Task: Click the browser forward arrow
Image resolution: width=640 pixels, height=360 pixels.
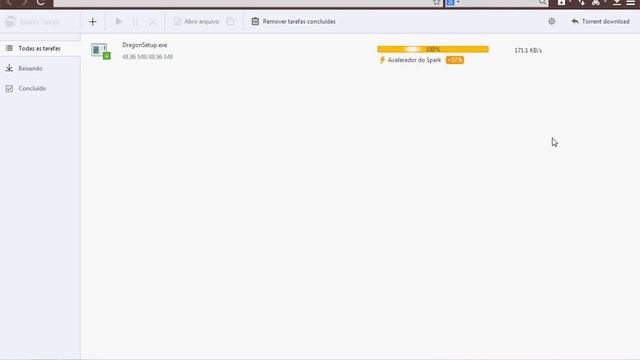Action: coord(24,2)
